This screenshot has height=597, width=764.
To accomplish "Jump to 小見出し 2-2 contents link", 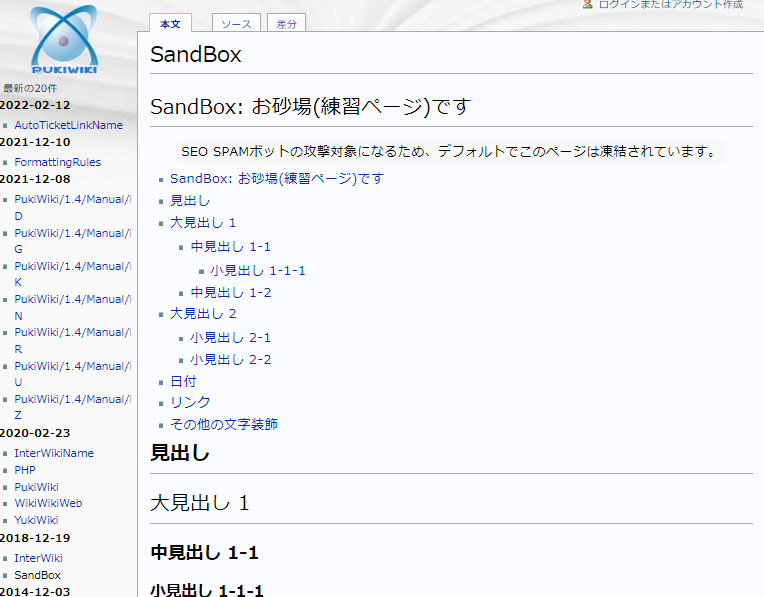I will pyautogui.click(x=230, y=359).
